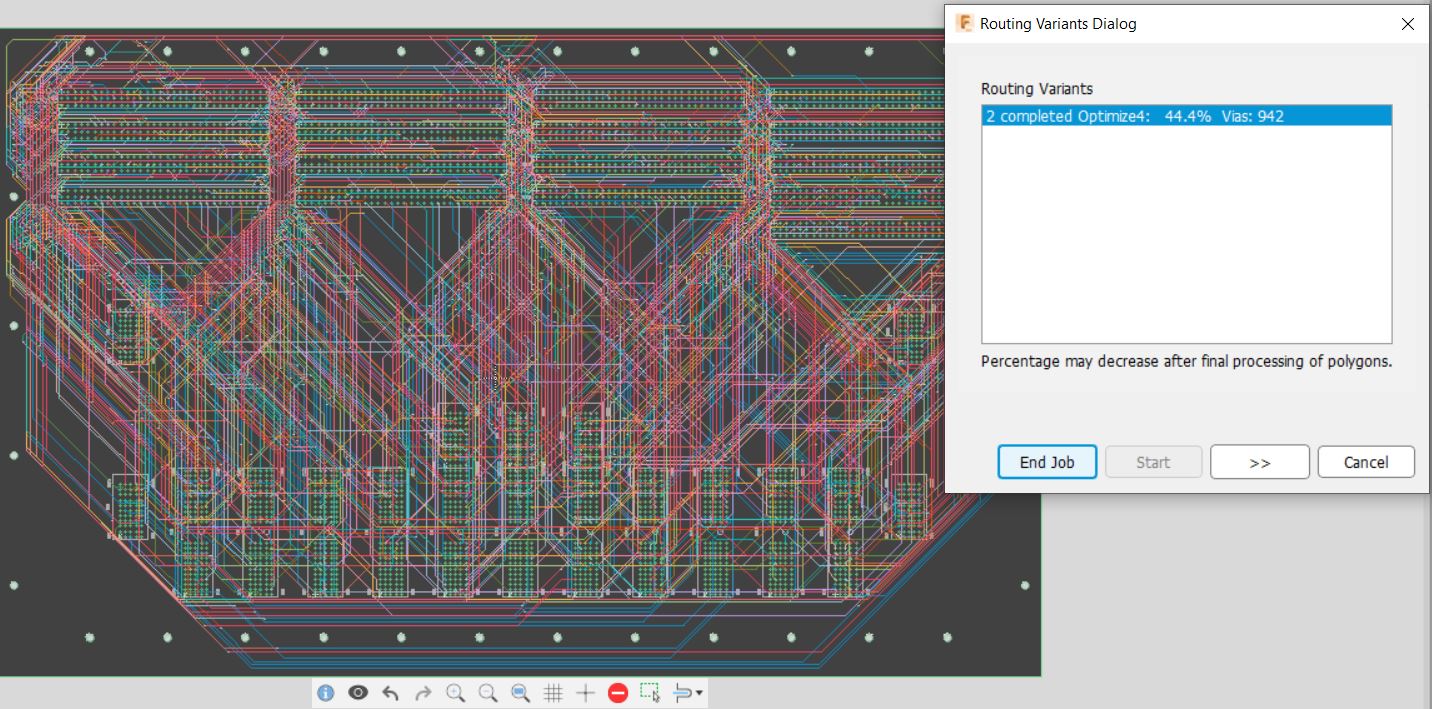Image resolution: width=1432 pixels, height=709 pixels.
Task: Zoom in using the magnifier plus icon
Action: [x=456, y=691]
